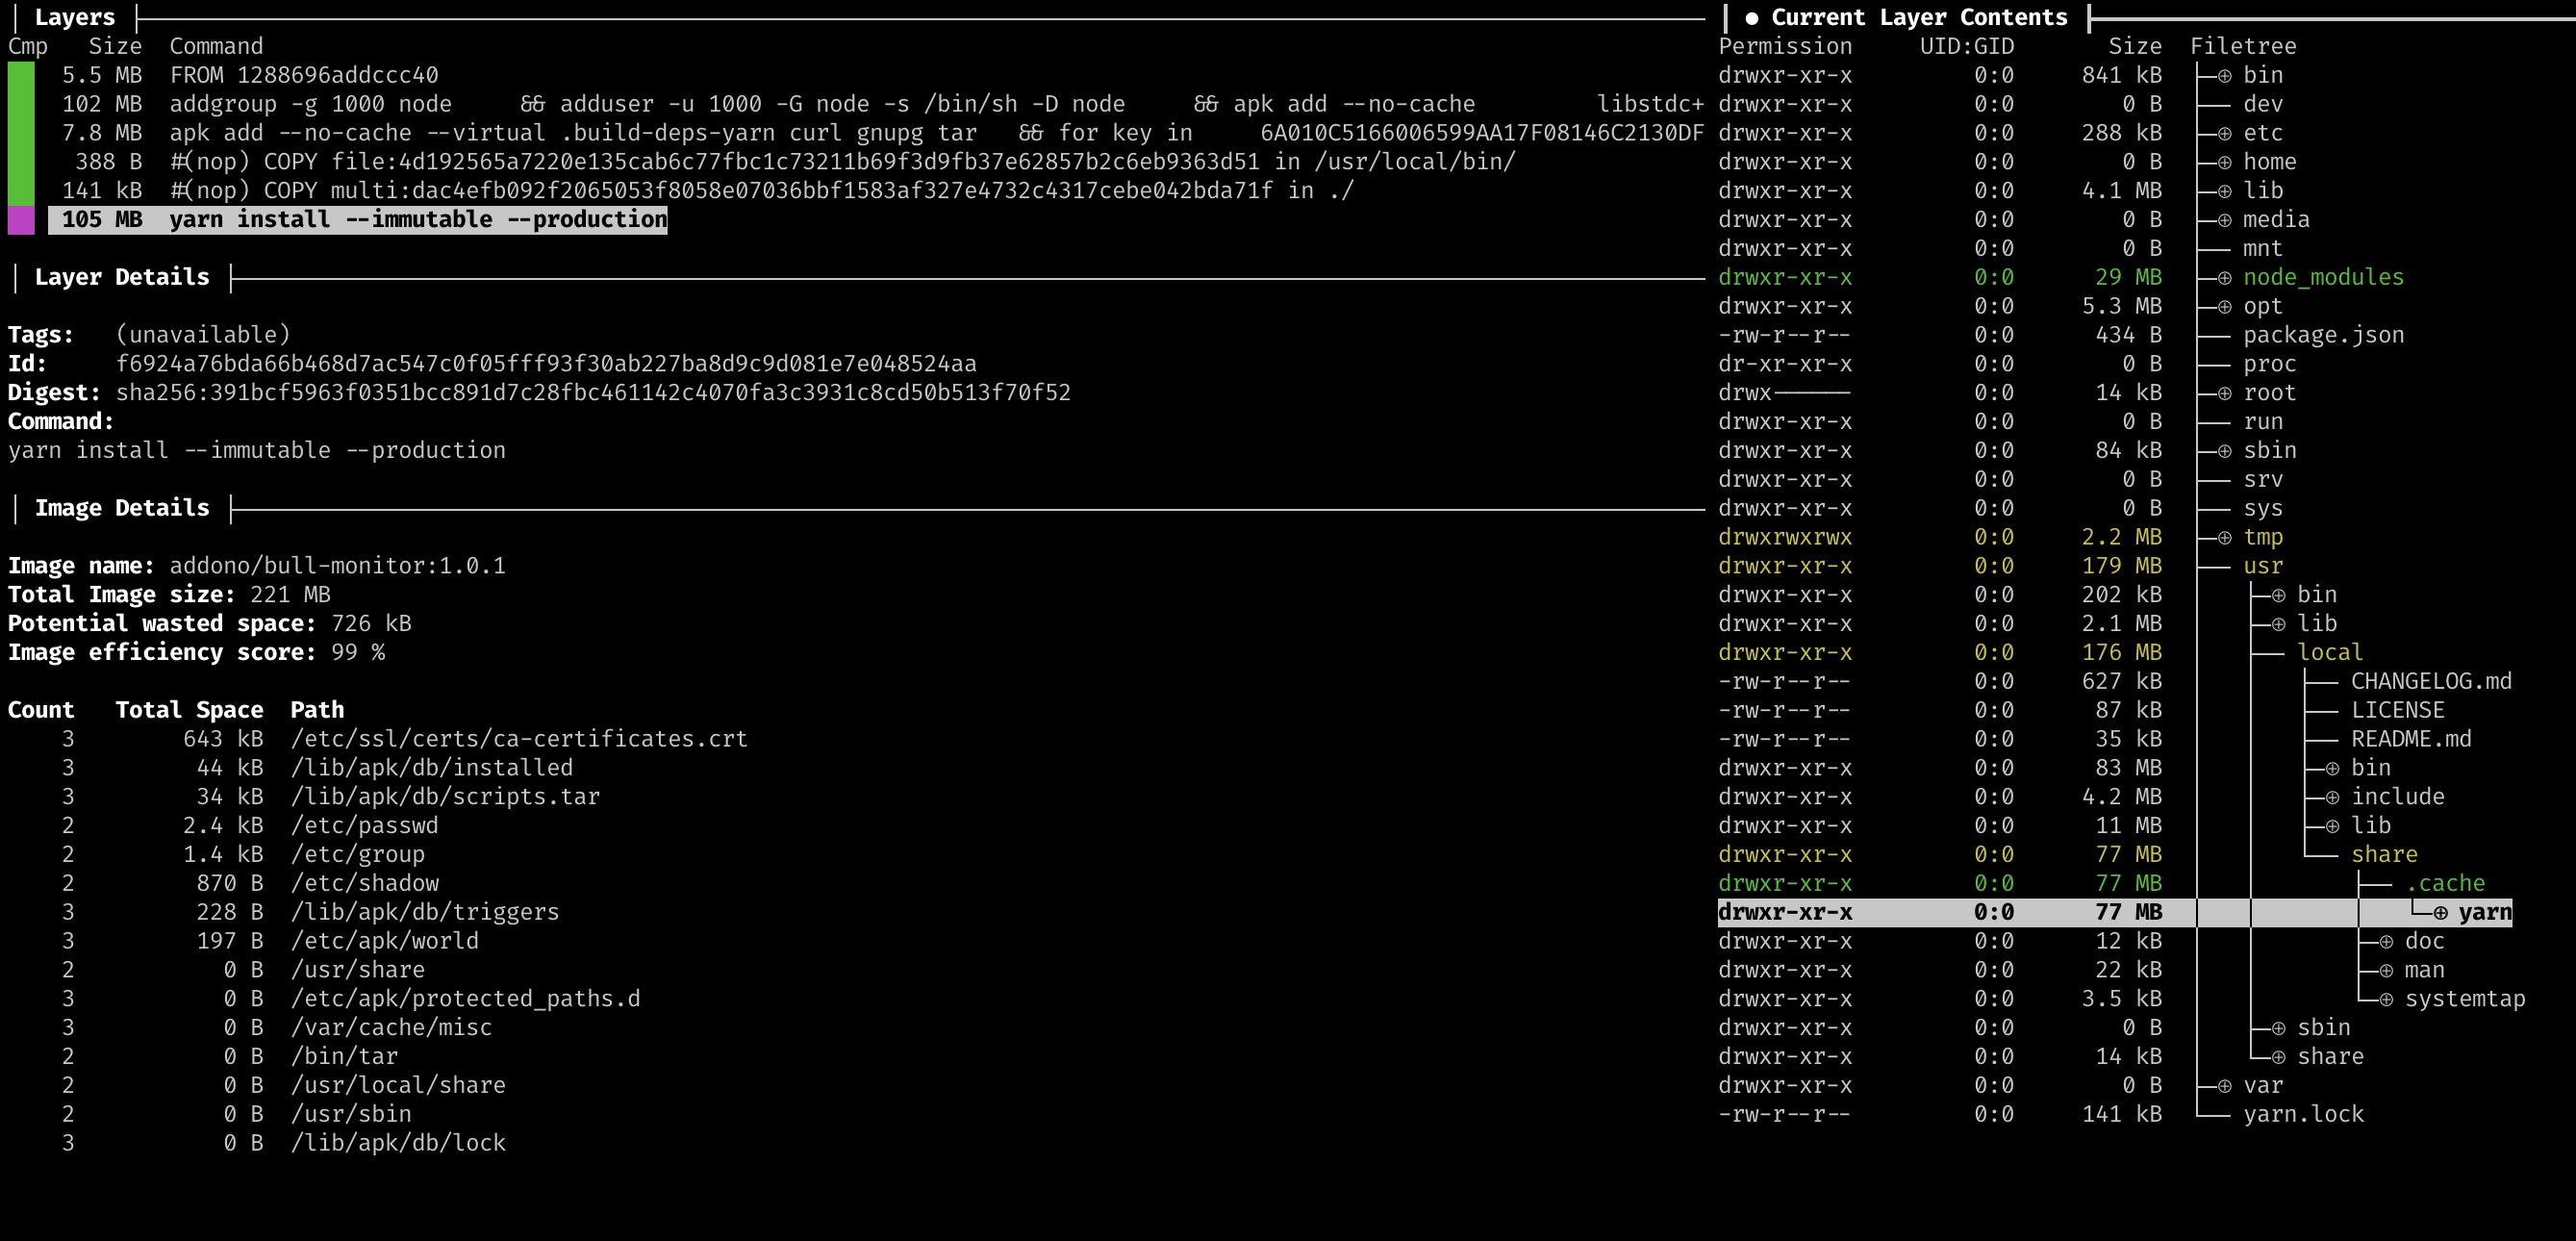The height and width of the screenshot is (1241, 2576).
Task: Expand the systemtap folder node
Action: click(x=2386, y=999)
